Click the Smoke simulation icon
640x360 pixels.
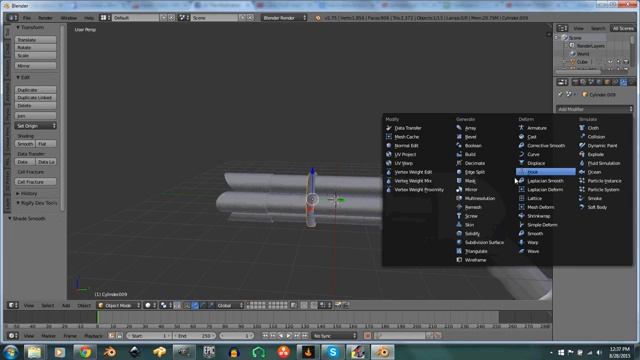pos(582,198)
